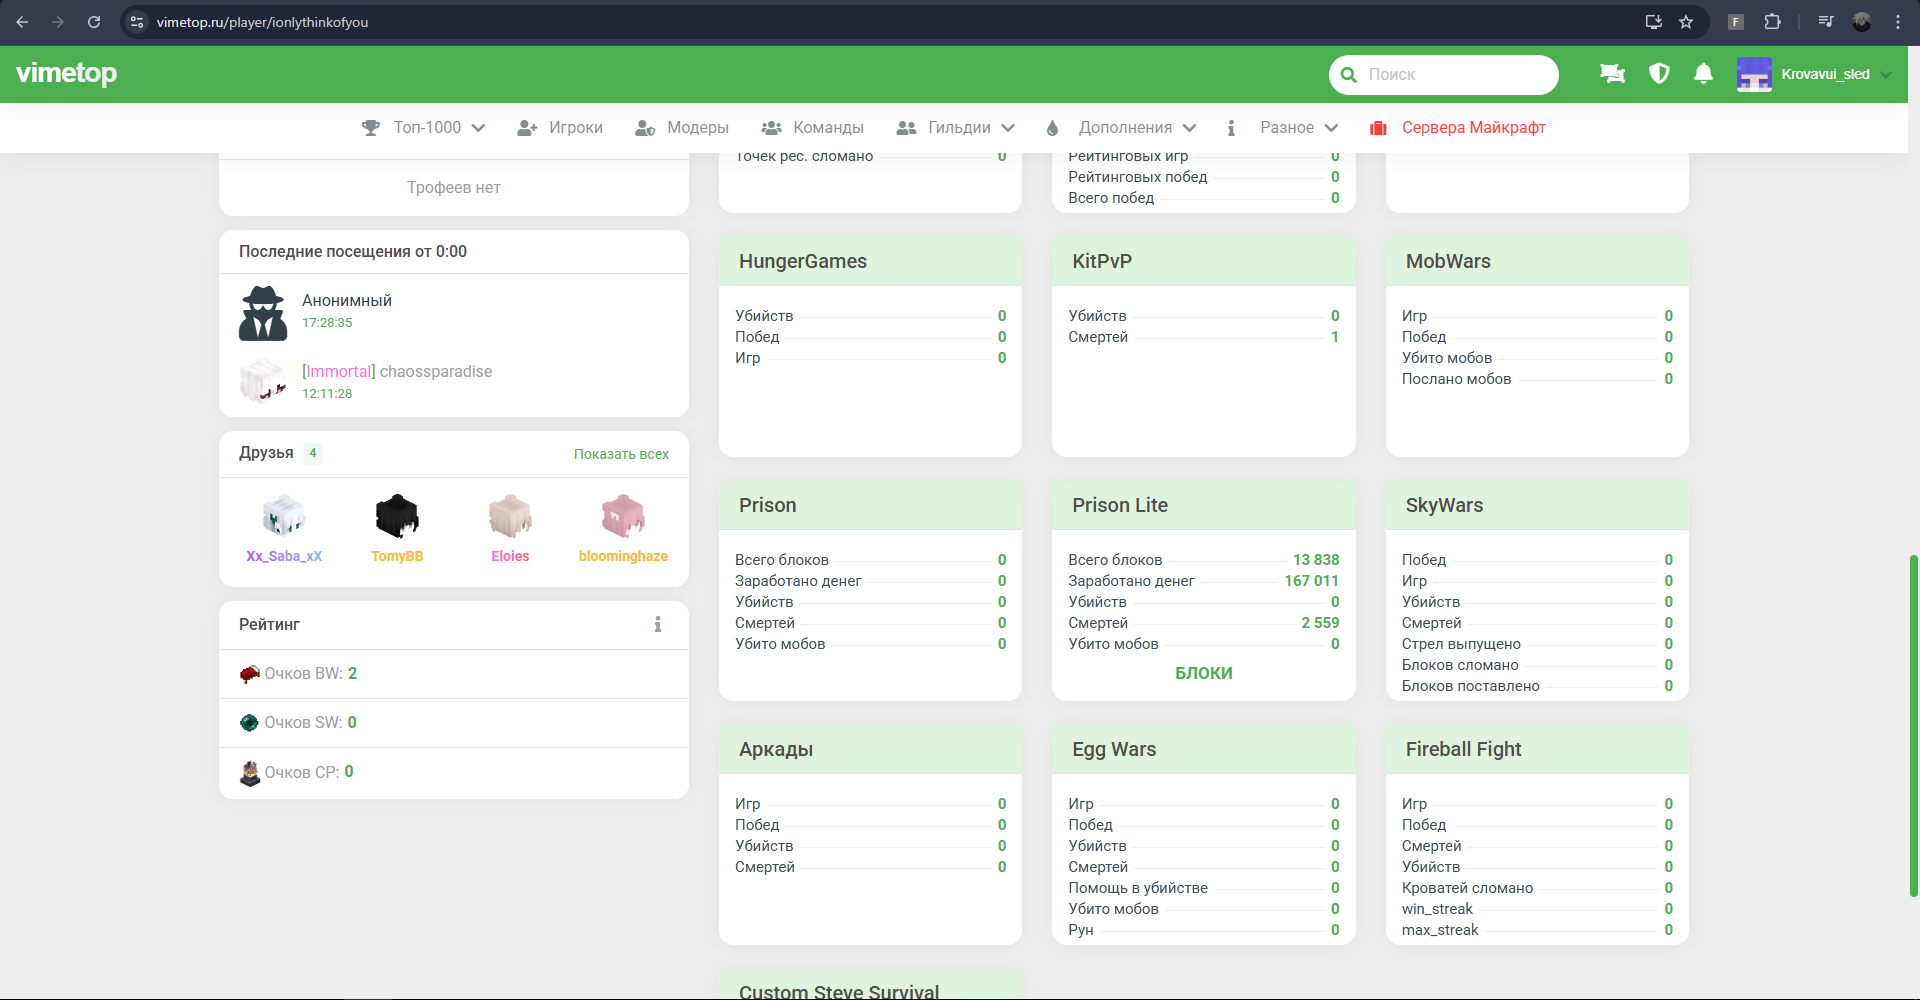This screenshot has width=1920, height=1000.
Task: Click the Eloies head avatar
Action: pos(510,516)
